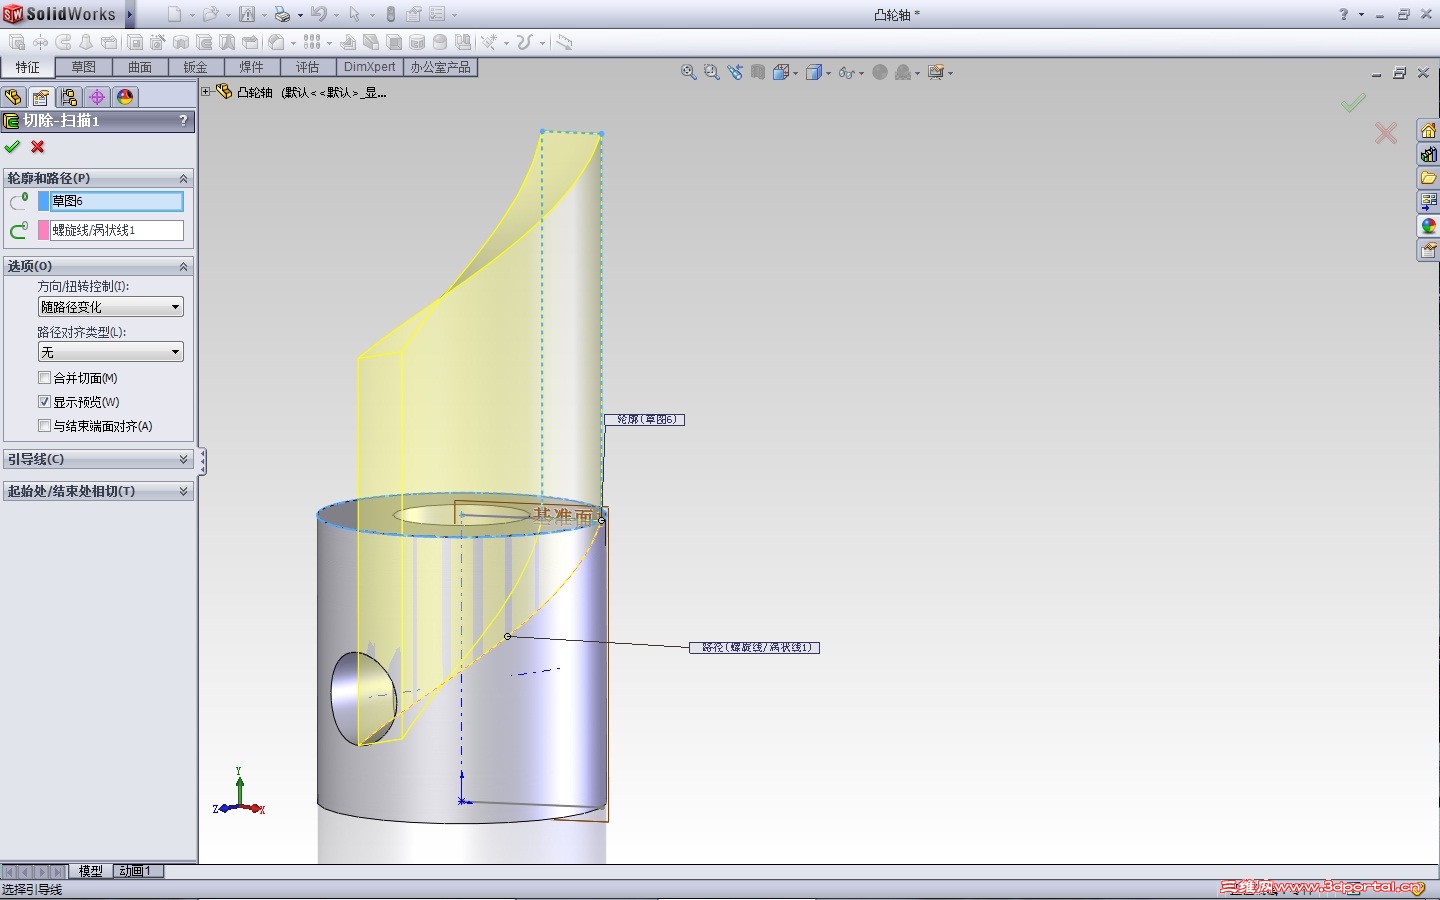1440x900 pixels.
Task: Cancel cut-sweep with the red X in the panel
Action: point(38,147)
